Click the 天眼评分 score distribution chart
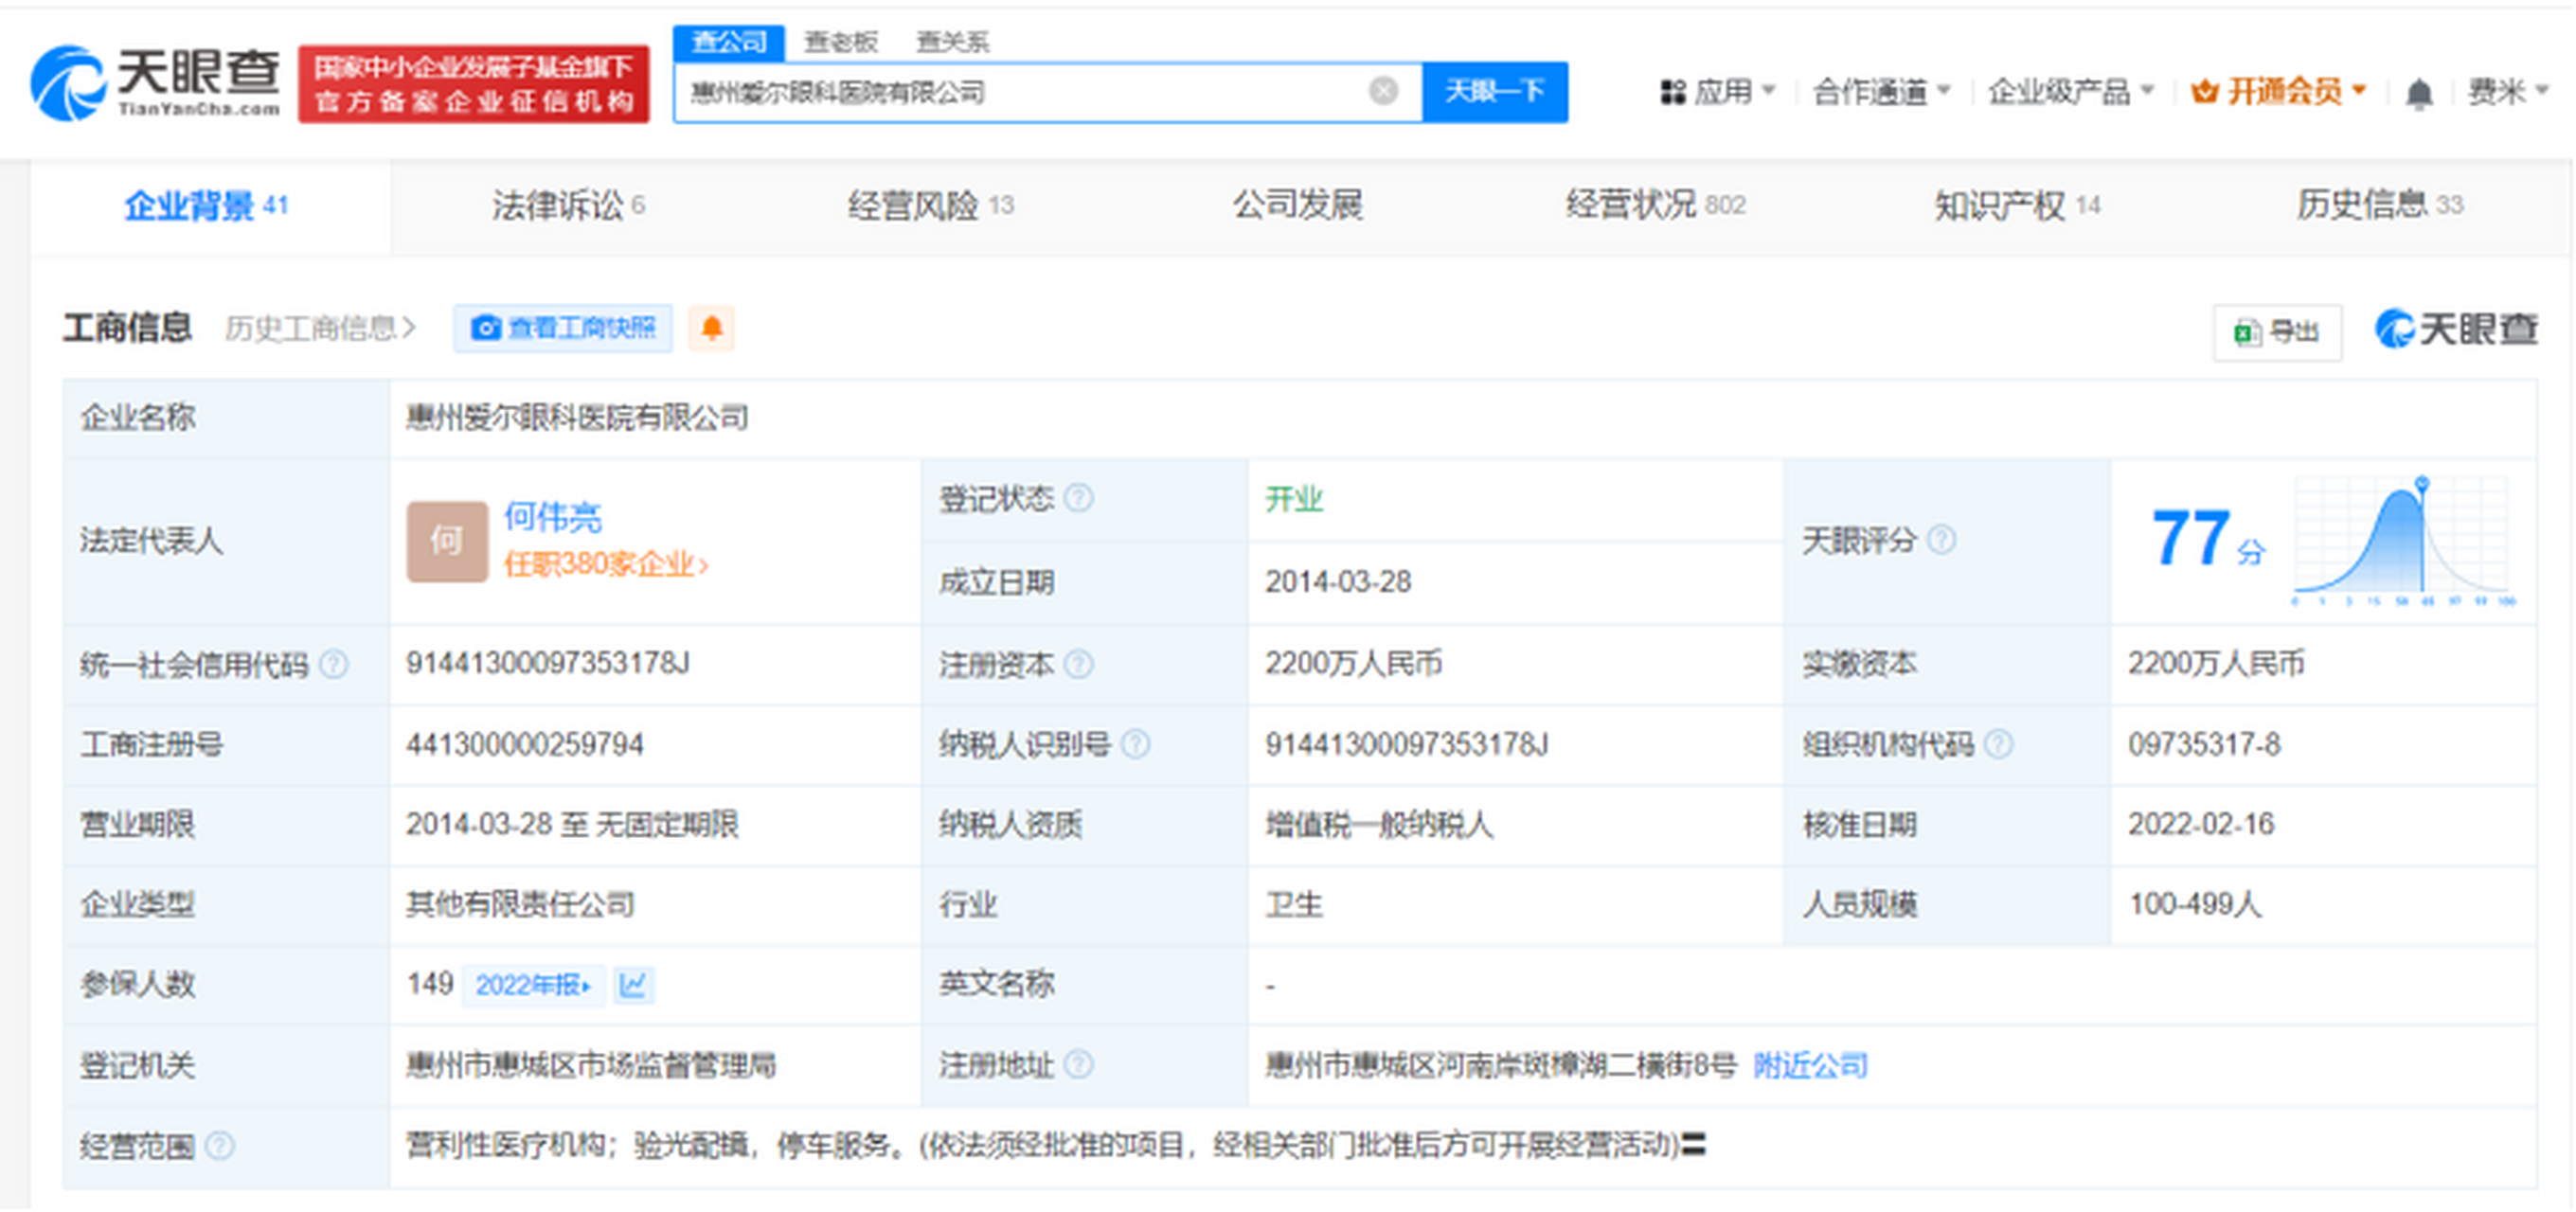The width and height of the screenshot is (2576, 1212). click(2403, 540)
